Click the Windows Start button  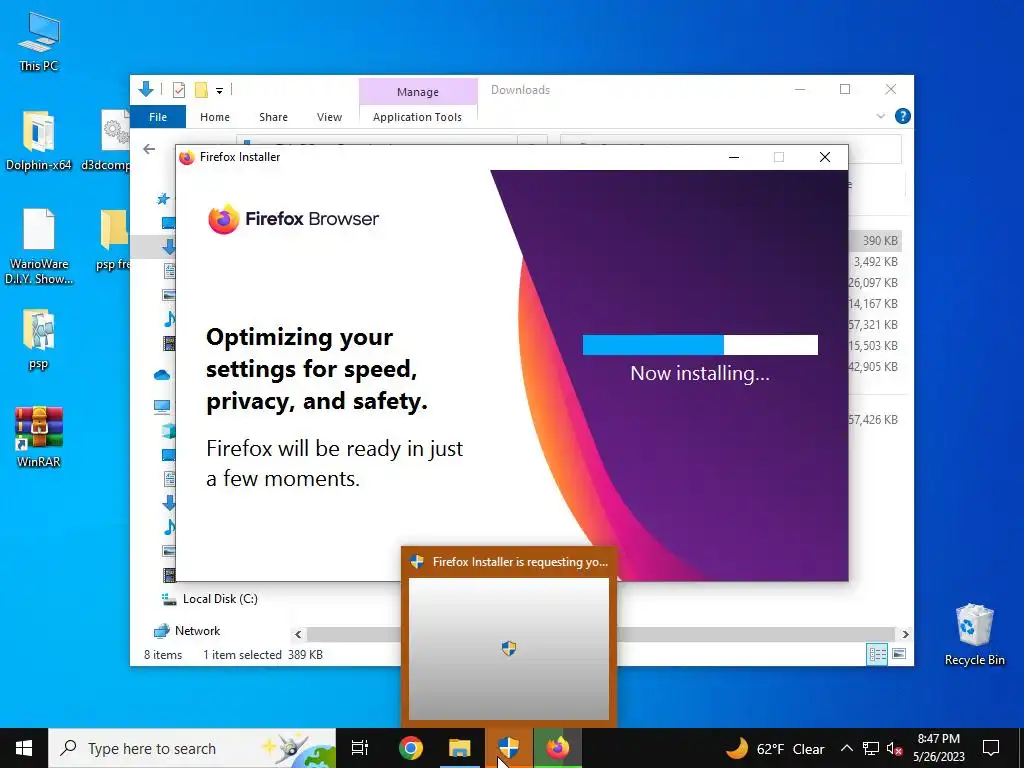(x=24, y=748)
